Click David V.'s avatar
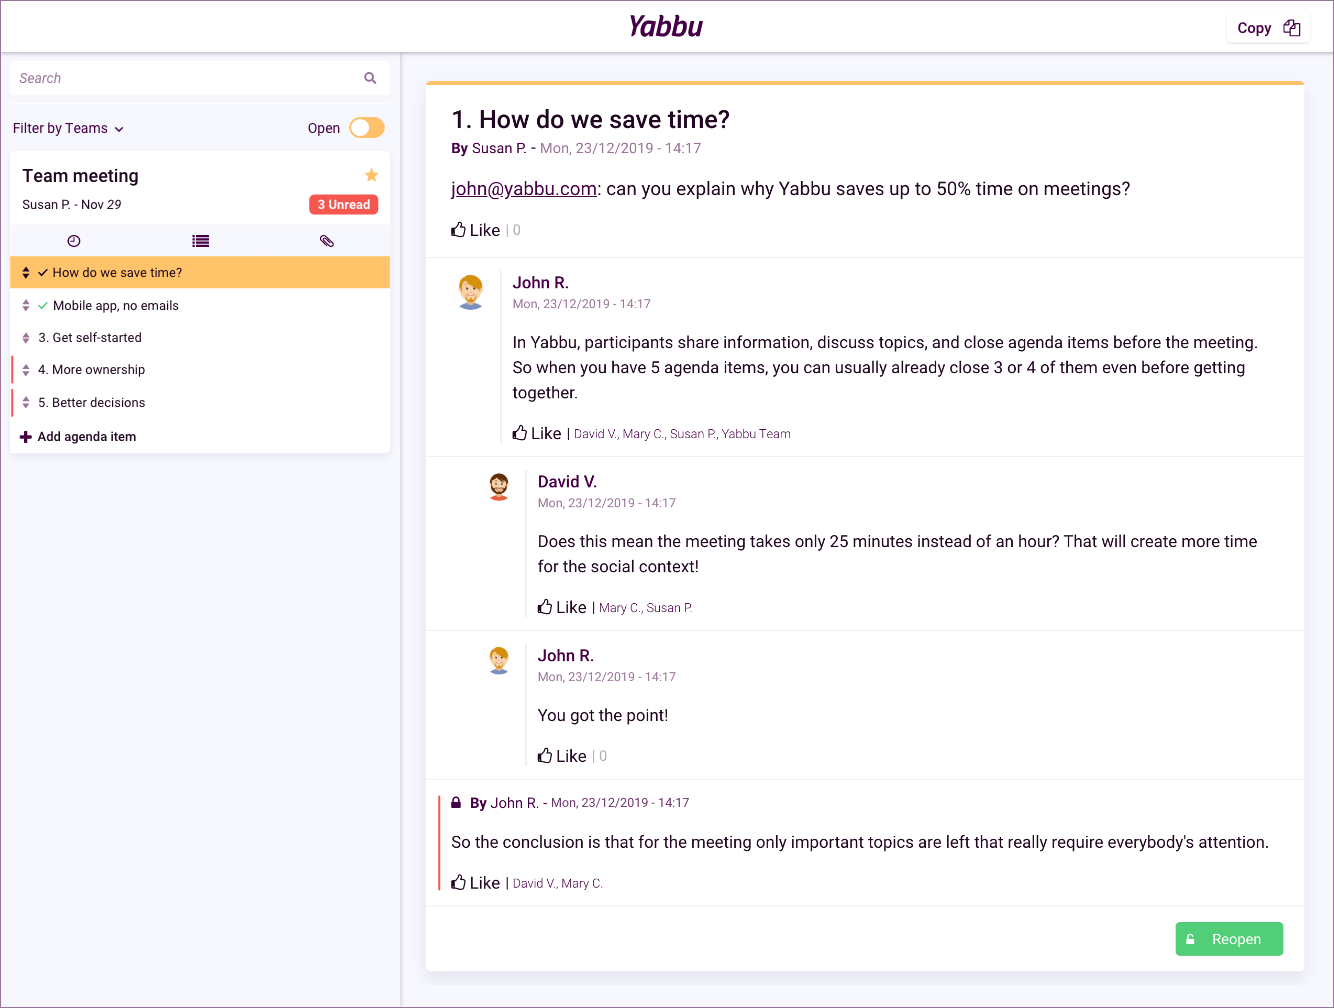 click(499, 487)
